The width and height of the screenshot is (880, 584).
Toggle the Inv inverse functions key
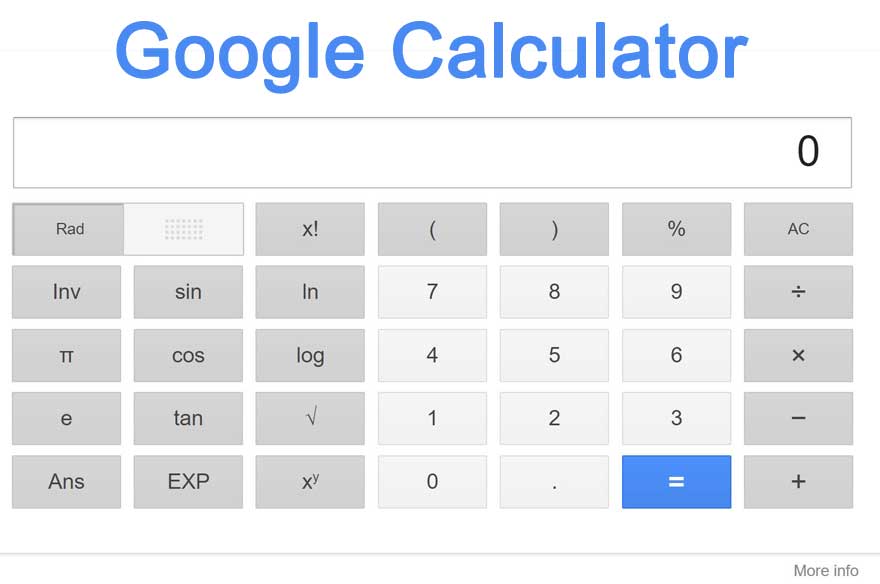click(66, 292)
